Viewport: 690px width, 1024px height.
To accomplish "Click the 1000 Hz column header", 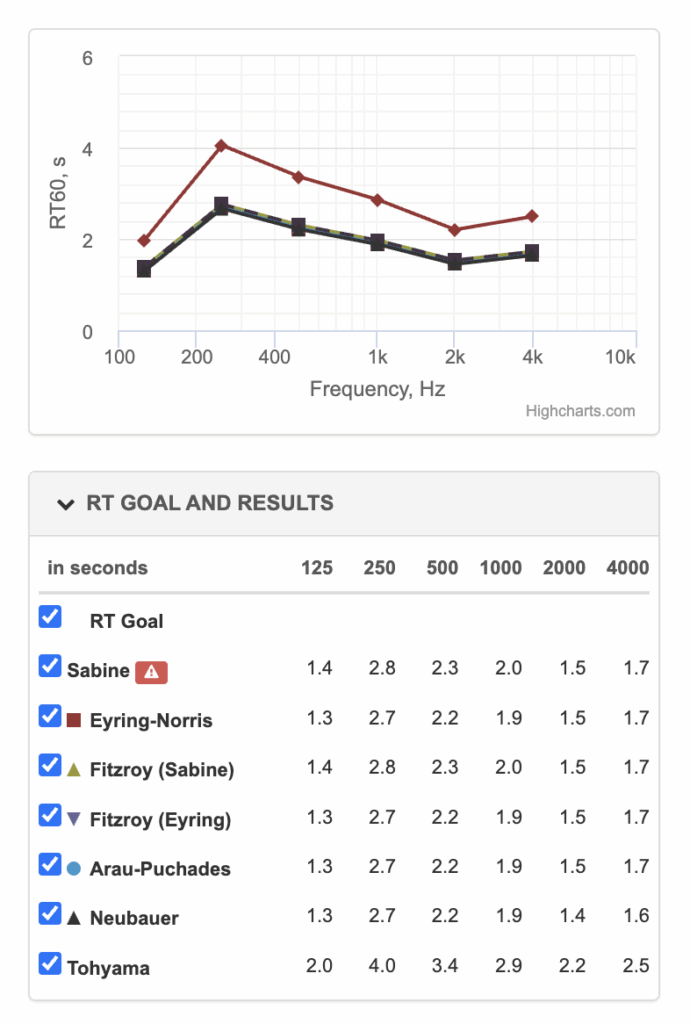I will coord(501,568).
